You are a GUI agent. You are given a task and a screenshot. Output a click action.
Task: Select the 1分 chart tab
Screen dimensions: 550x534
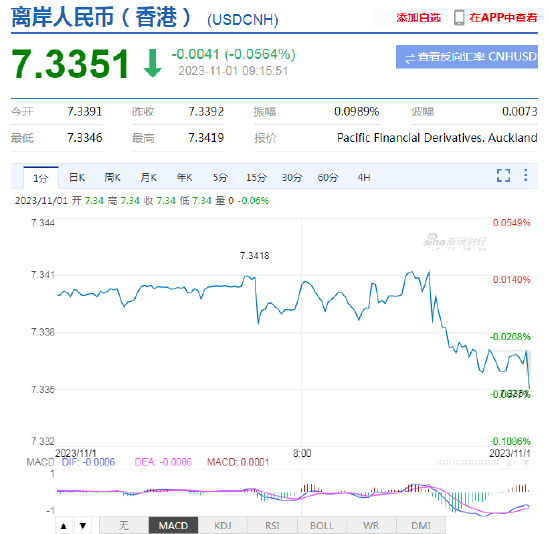click(41, 178)
